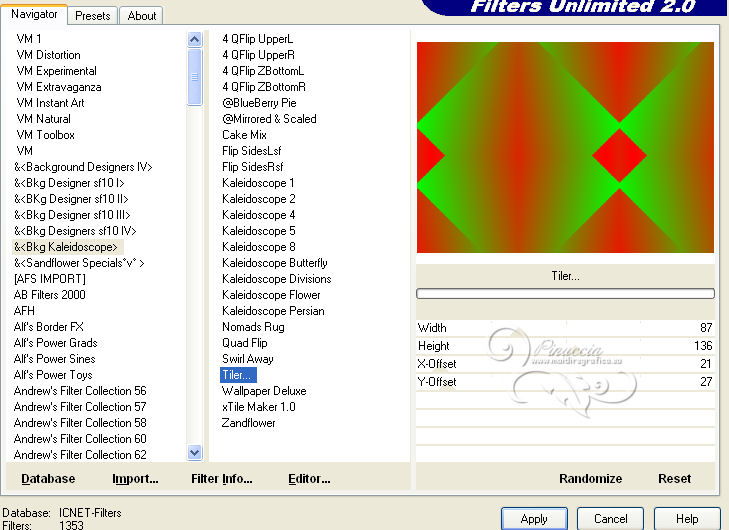The height and width of the screenshot is (530, 729).
Task: Select Alf's Power Grads category
Action: click(x=55, y=343)
